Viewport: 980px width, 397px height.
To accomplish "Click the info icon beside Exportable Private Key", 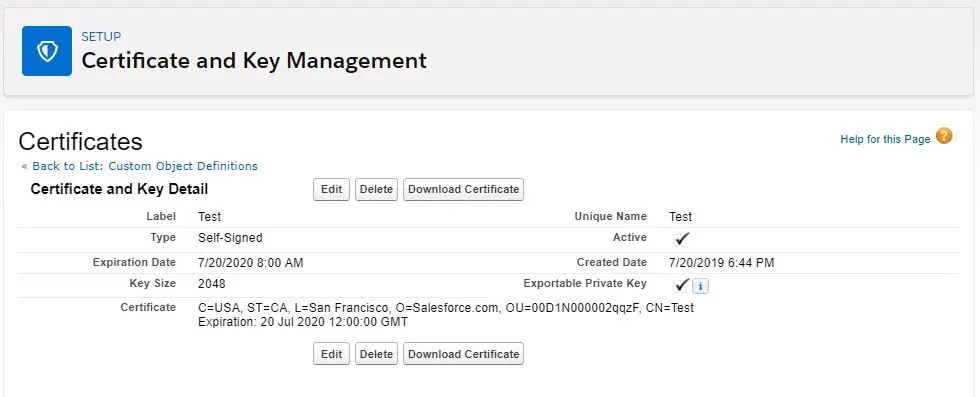I will click(x=701, y=286).
